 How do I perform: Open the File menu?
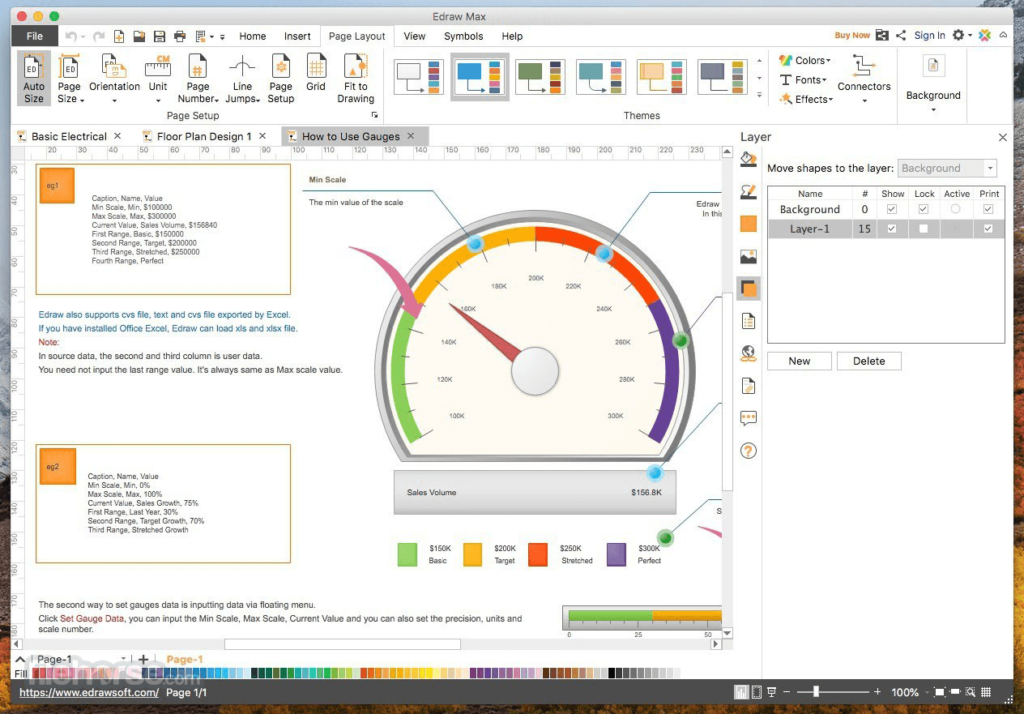point(35,36)
